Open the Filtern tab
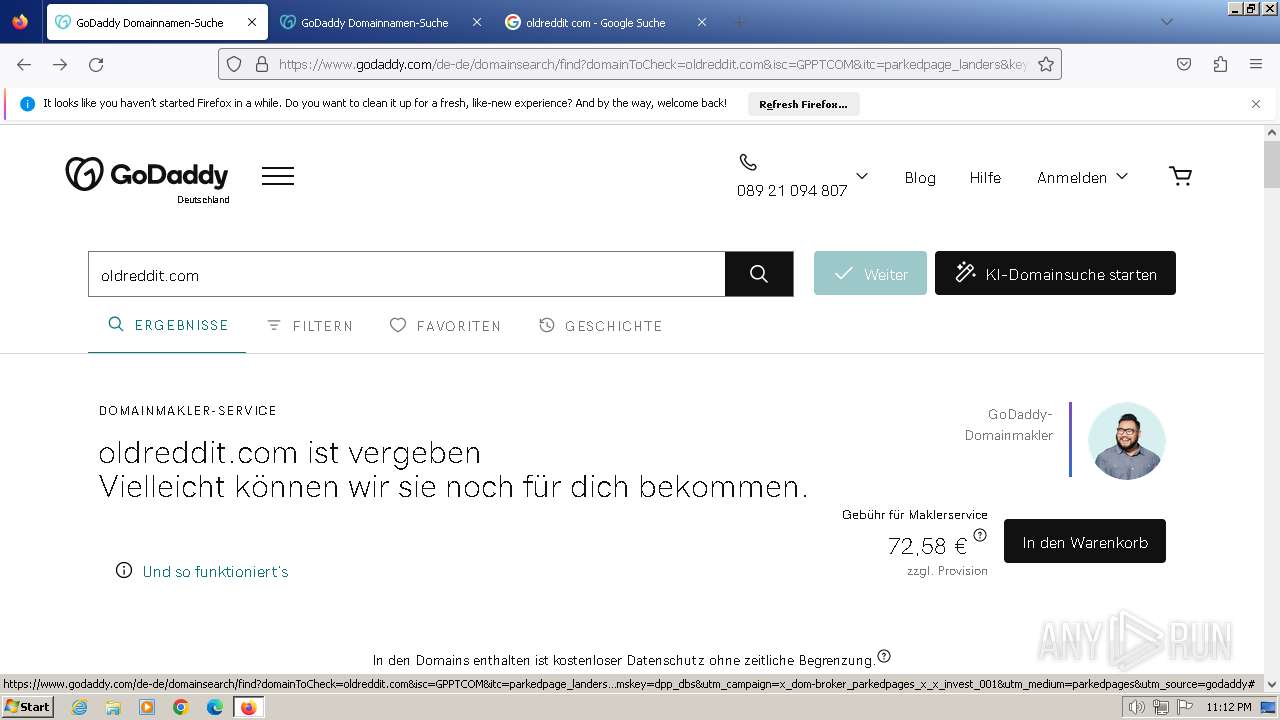This screenshot has height=720, width=1280. tap(309, 326)
